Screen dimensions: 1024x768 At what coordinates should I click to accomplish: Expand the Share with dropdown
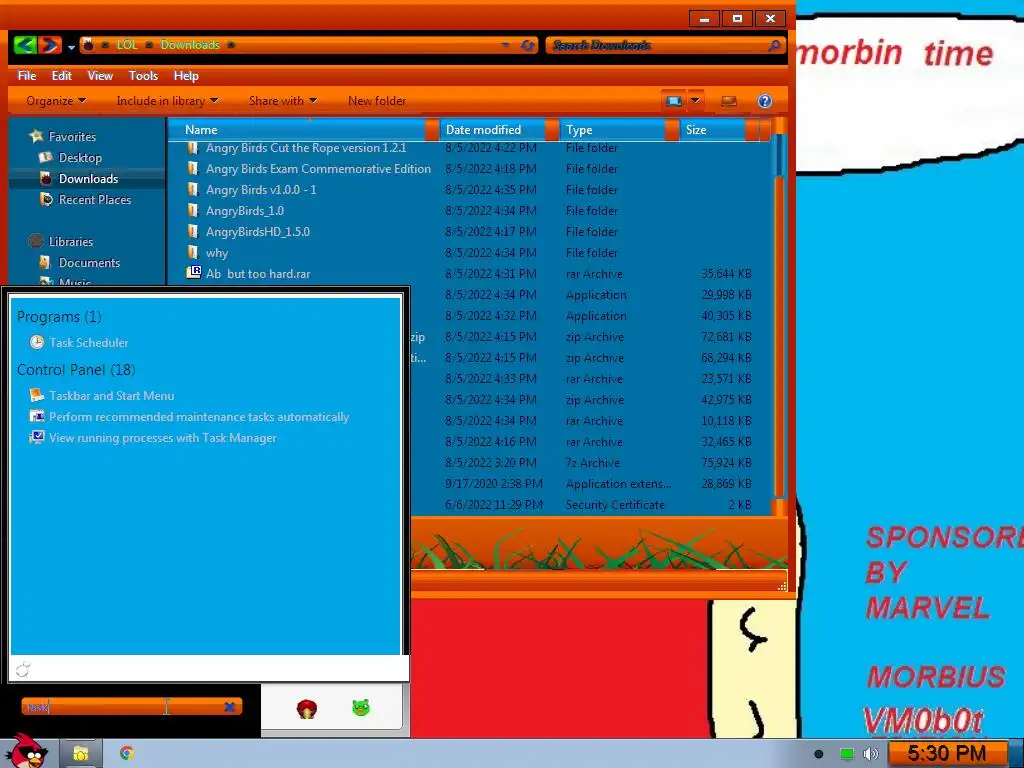click(x=283, y=101)
